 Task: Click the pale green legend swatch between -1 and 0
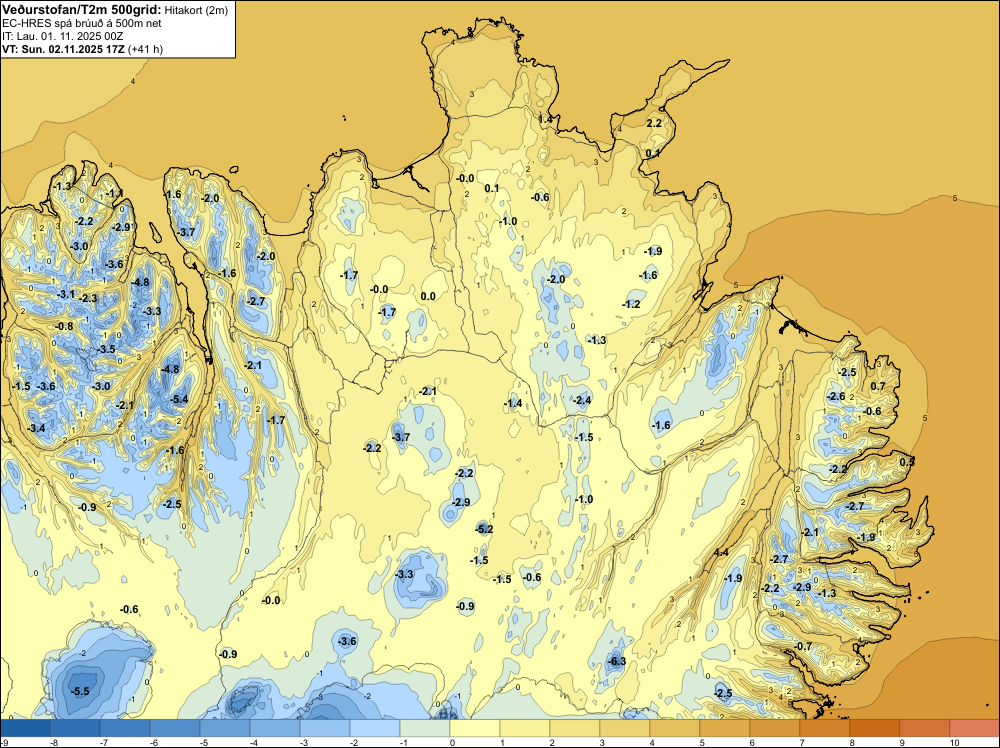pyautogui.click(x=425, y=728)
